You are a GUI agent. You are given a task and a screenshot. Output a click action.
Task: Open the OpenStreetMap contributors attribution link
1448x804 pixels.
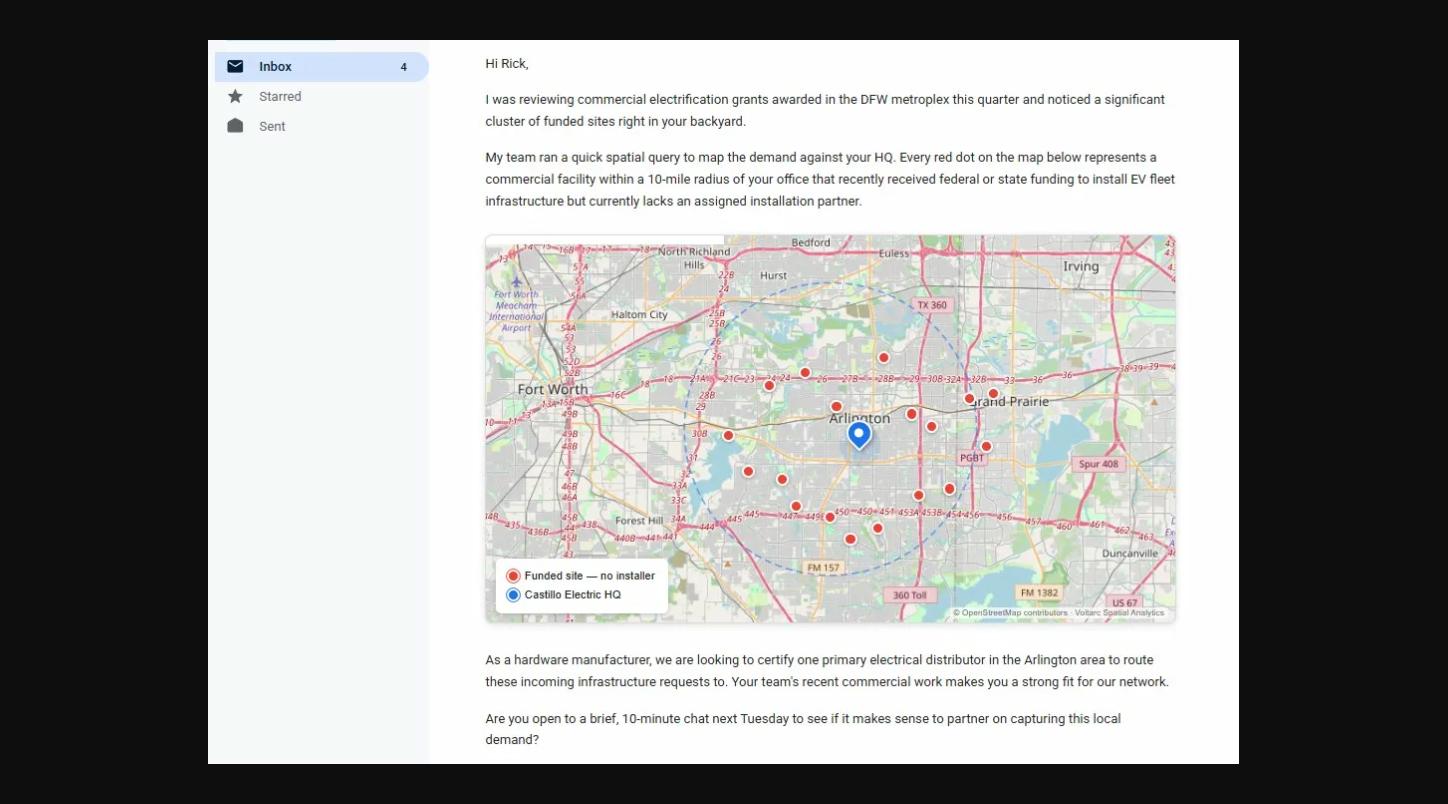[1012, 611]
